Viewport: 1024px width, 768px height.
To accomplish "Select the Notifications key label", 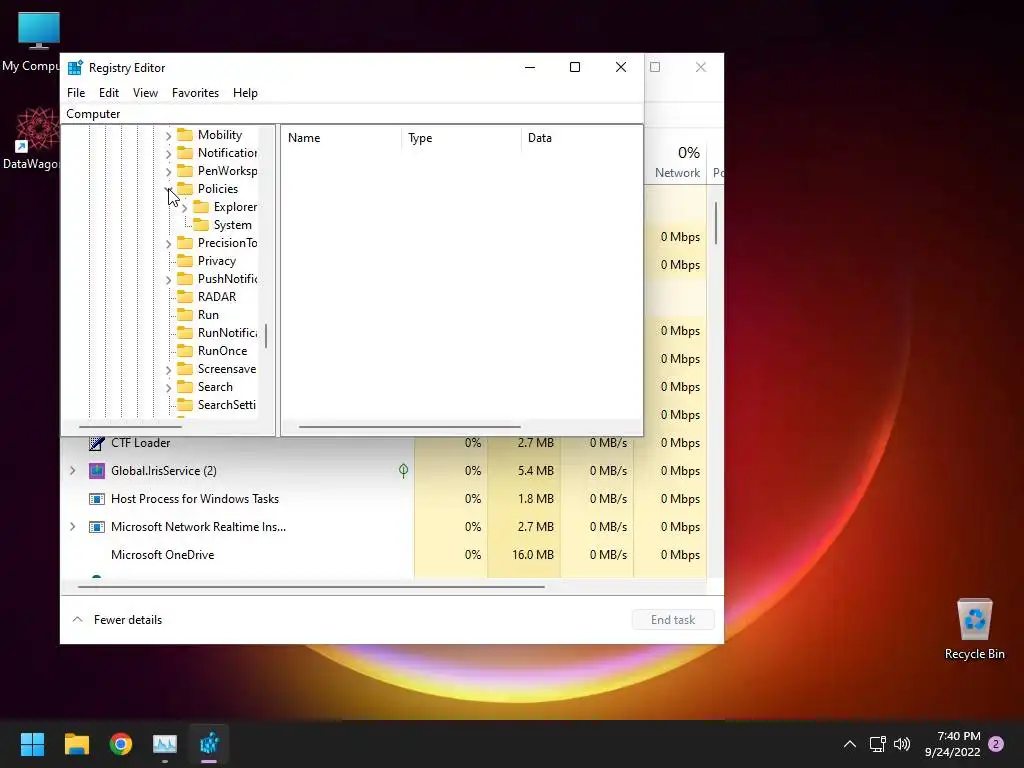I will [x=227, y=153].
